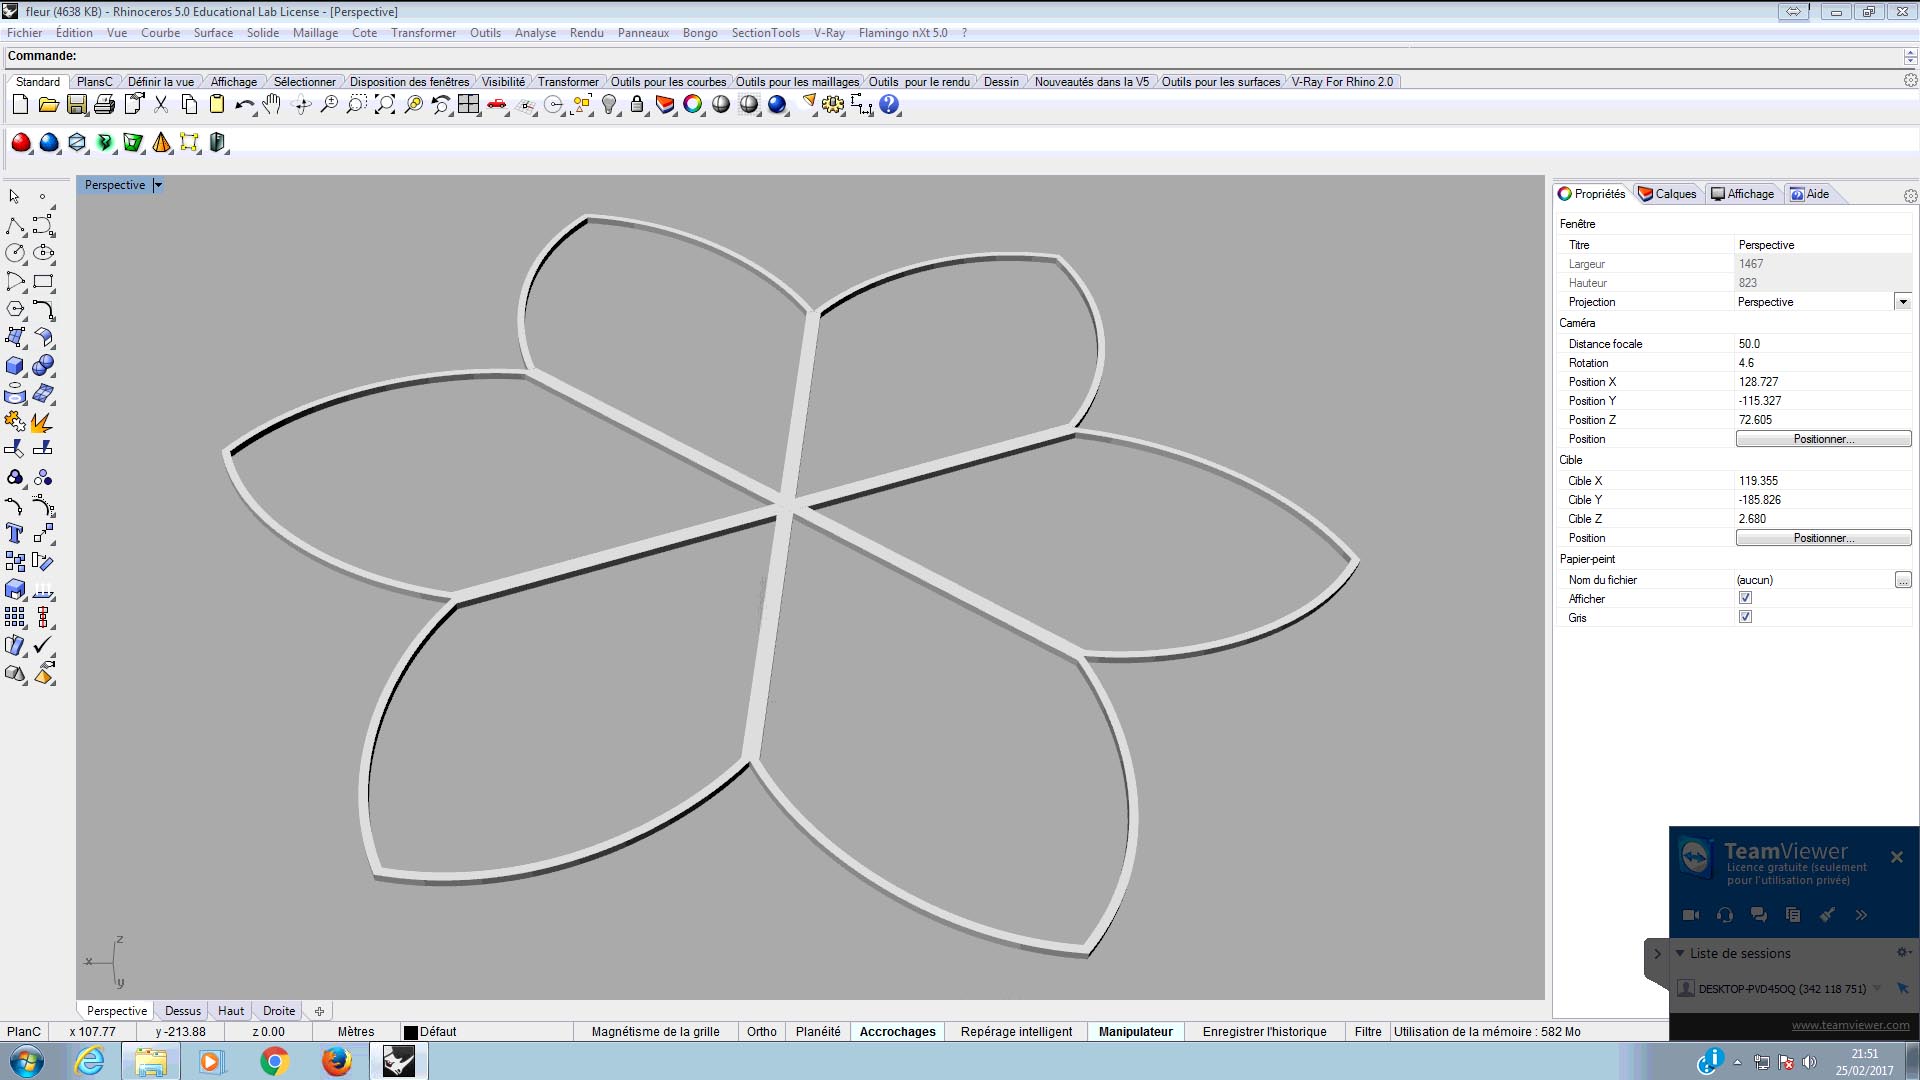Click Positionner button under Caméra
Viewport: 1920px width, 1080px height.
tap(1823, 439)
